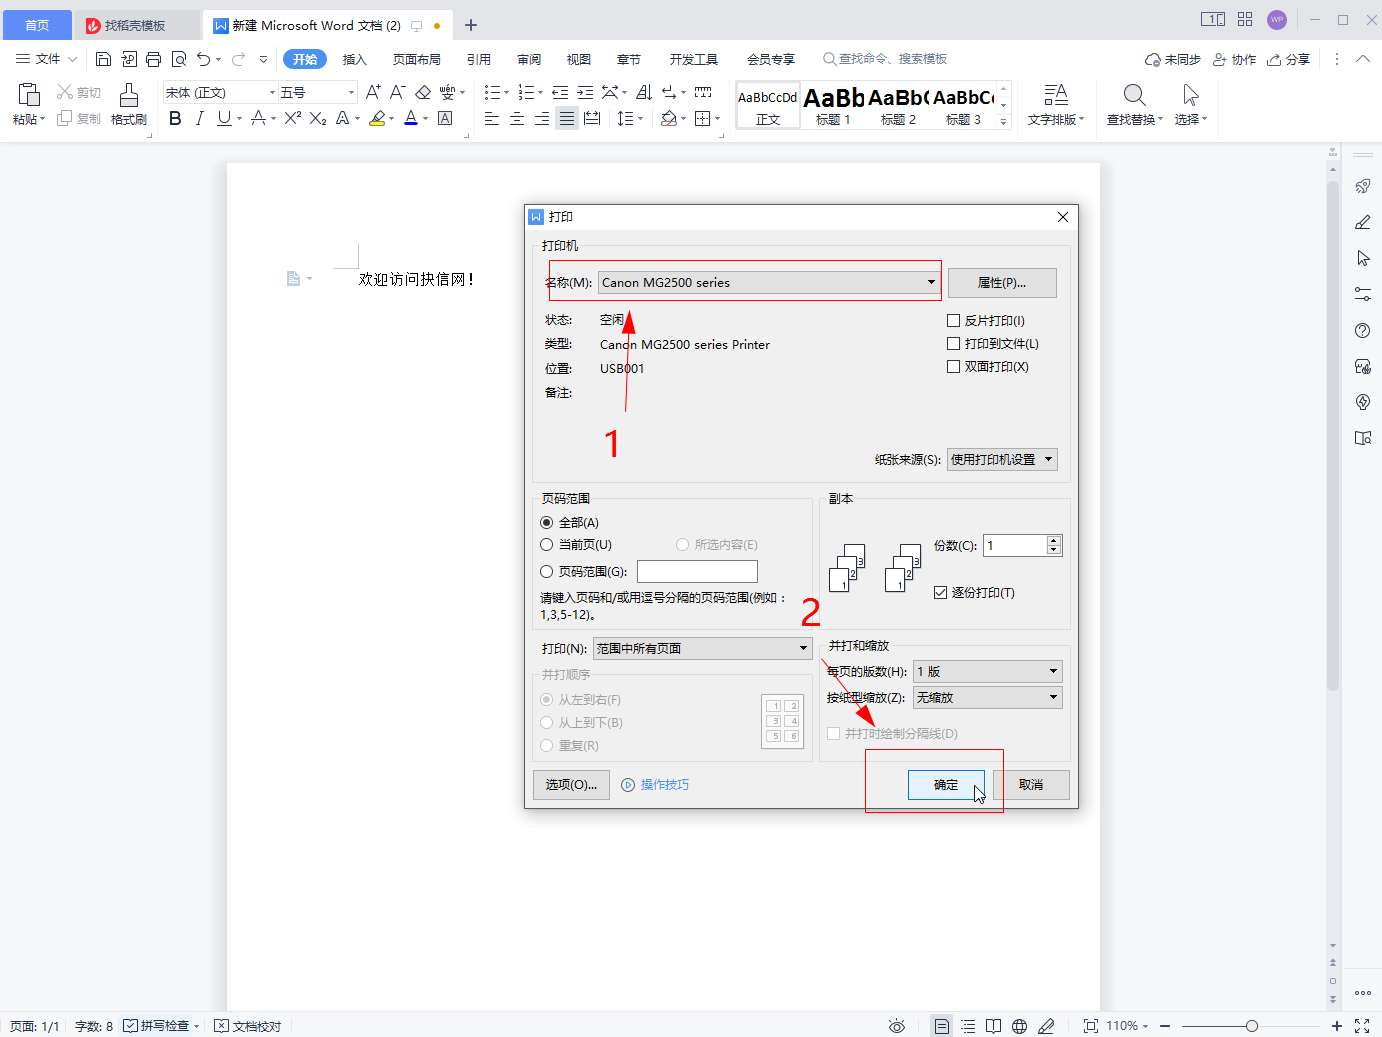Click the Underline icon
This screenshot has height=1037, width=1382.
click(x=224, y=118)
